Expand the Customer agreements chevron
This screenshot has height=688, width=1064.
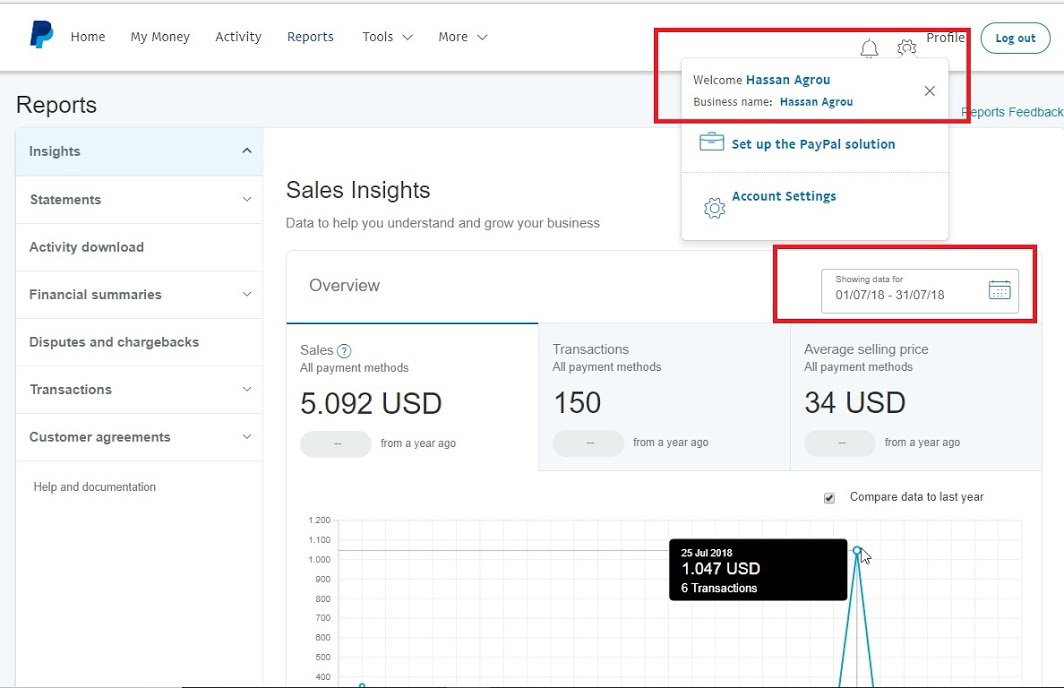click(247, 436)
